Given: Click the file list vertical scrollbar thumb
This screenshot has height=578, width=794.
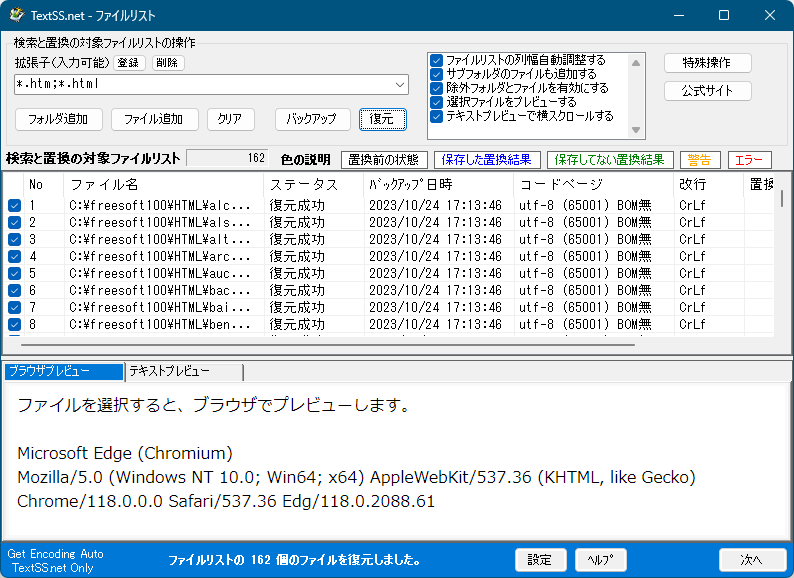Looking at the screenshot, I should click(x=782, y=198).
